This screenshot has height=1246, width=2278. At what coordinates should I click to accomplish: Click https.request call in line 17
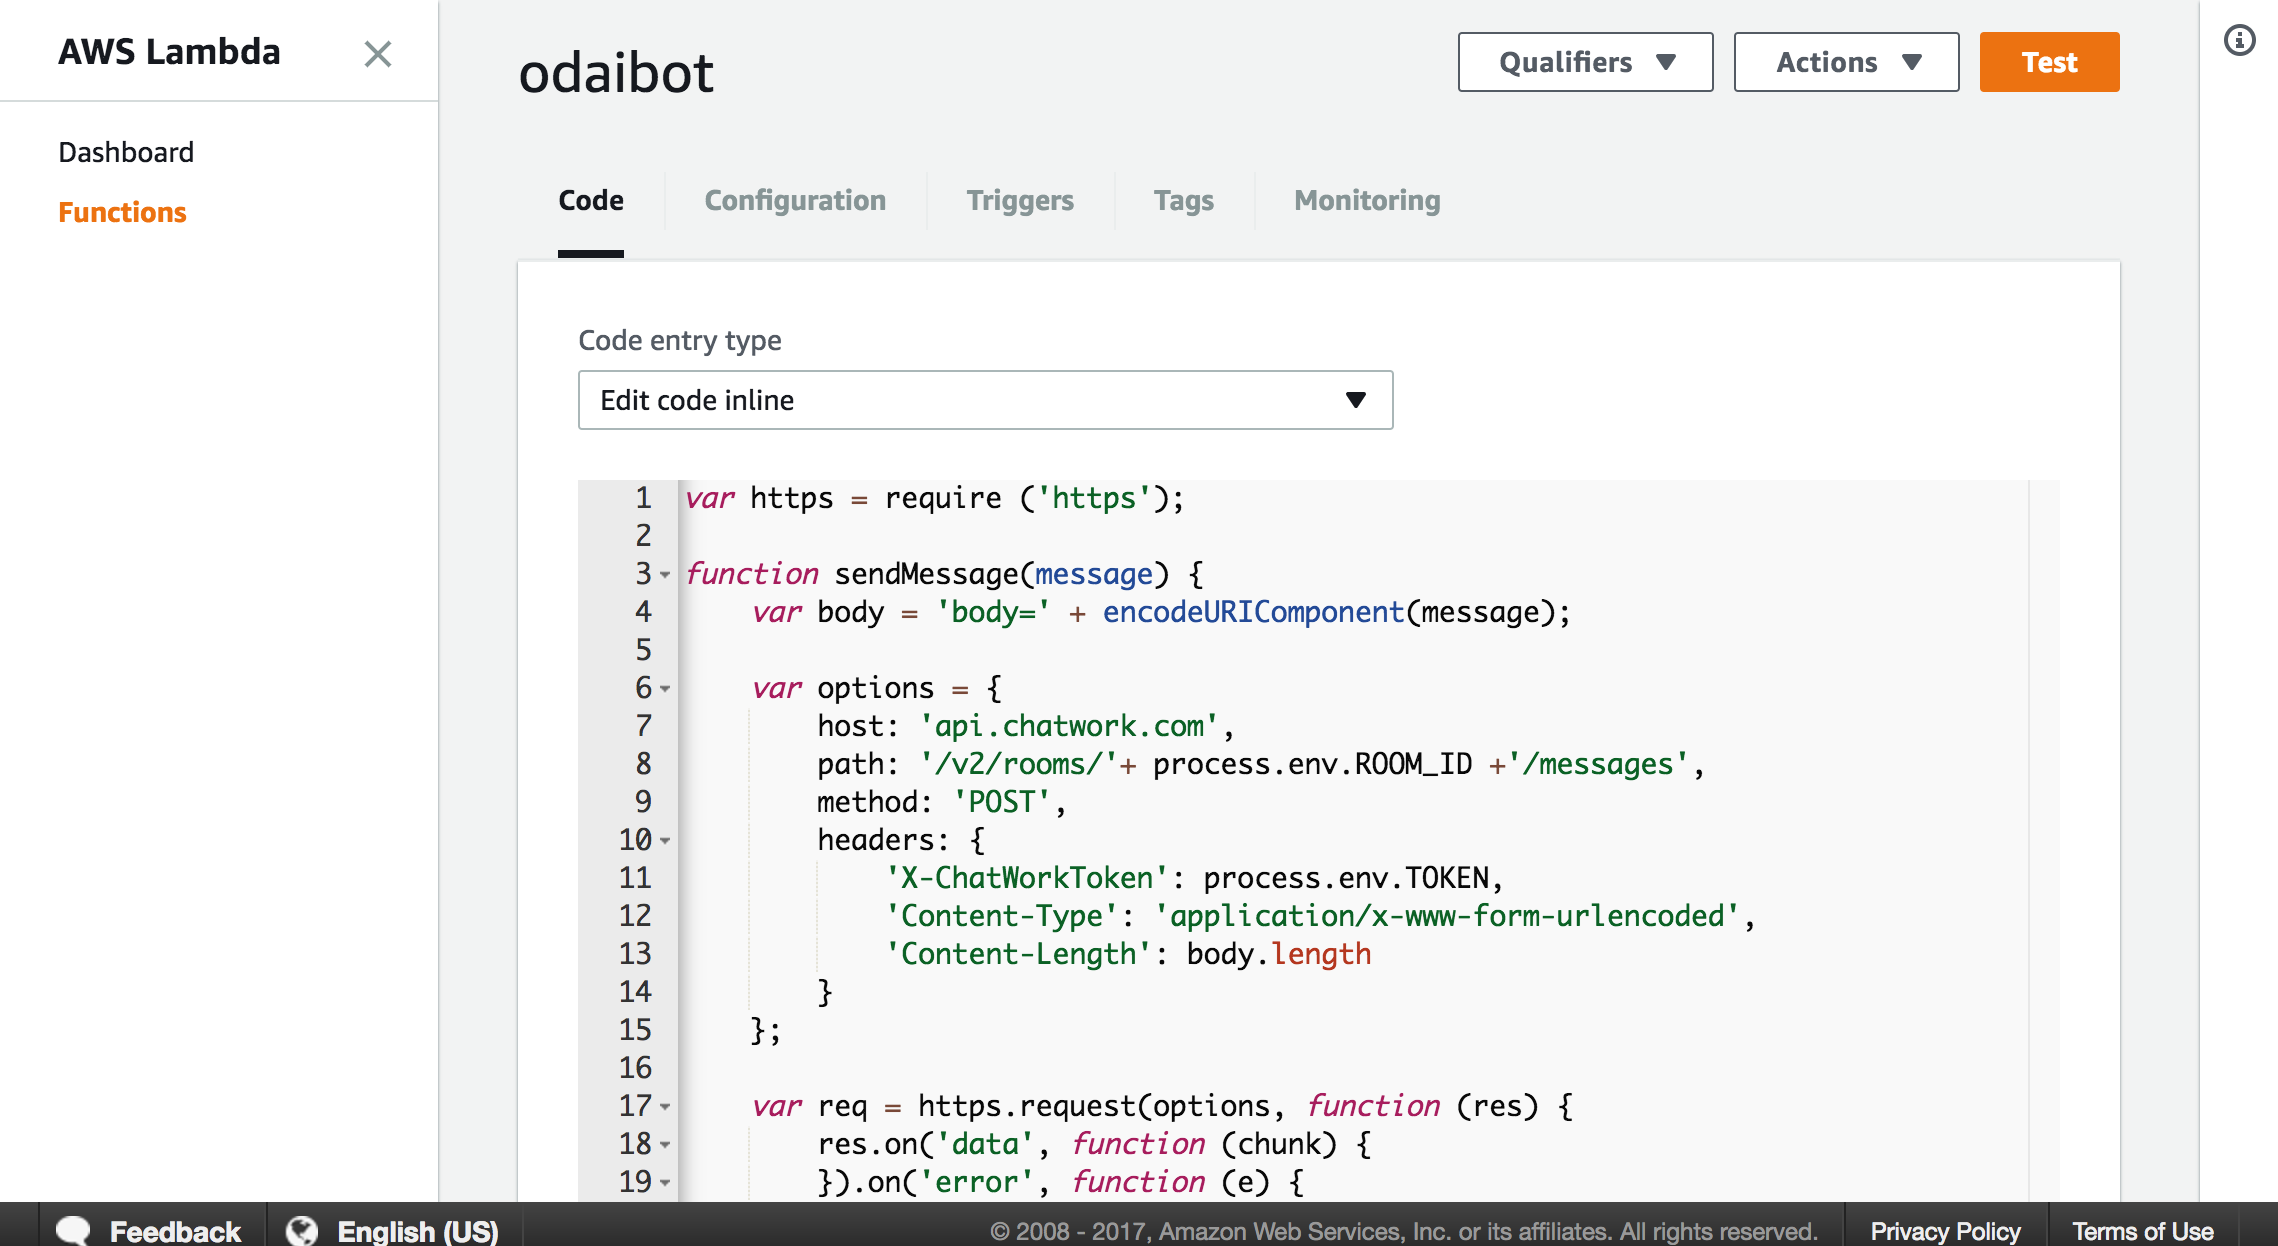tap(1027, 1106)
